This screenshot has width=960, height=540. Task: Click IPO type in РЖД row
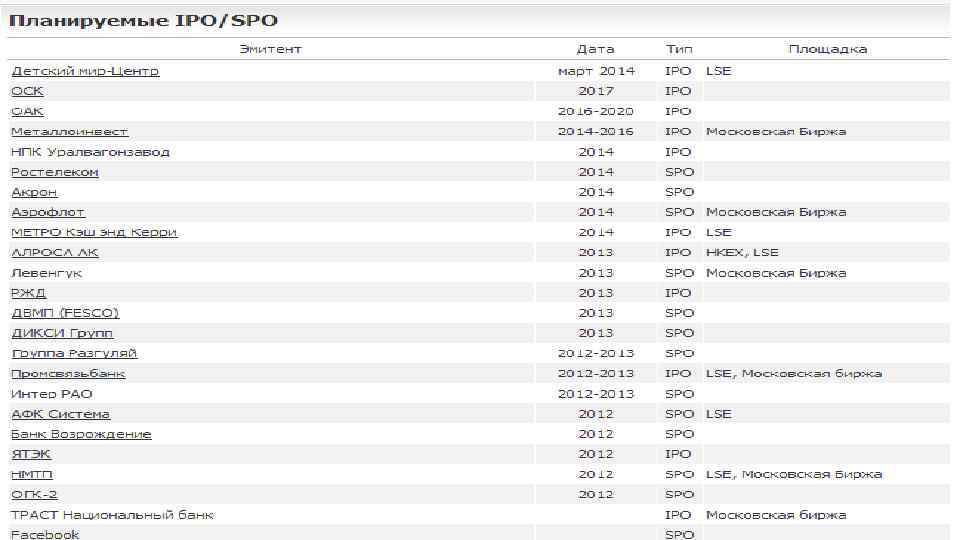pyautogui.click(x=678, y=293)
